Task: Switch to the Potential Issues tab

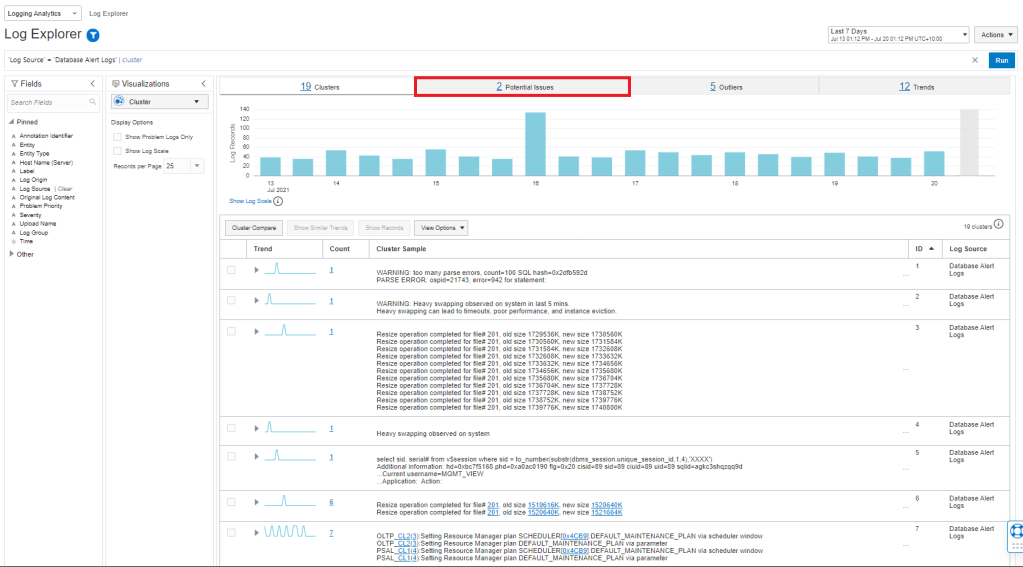Action: coord(523,87)
